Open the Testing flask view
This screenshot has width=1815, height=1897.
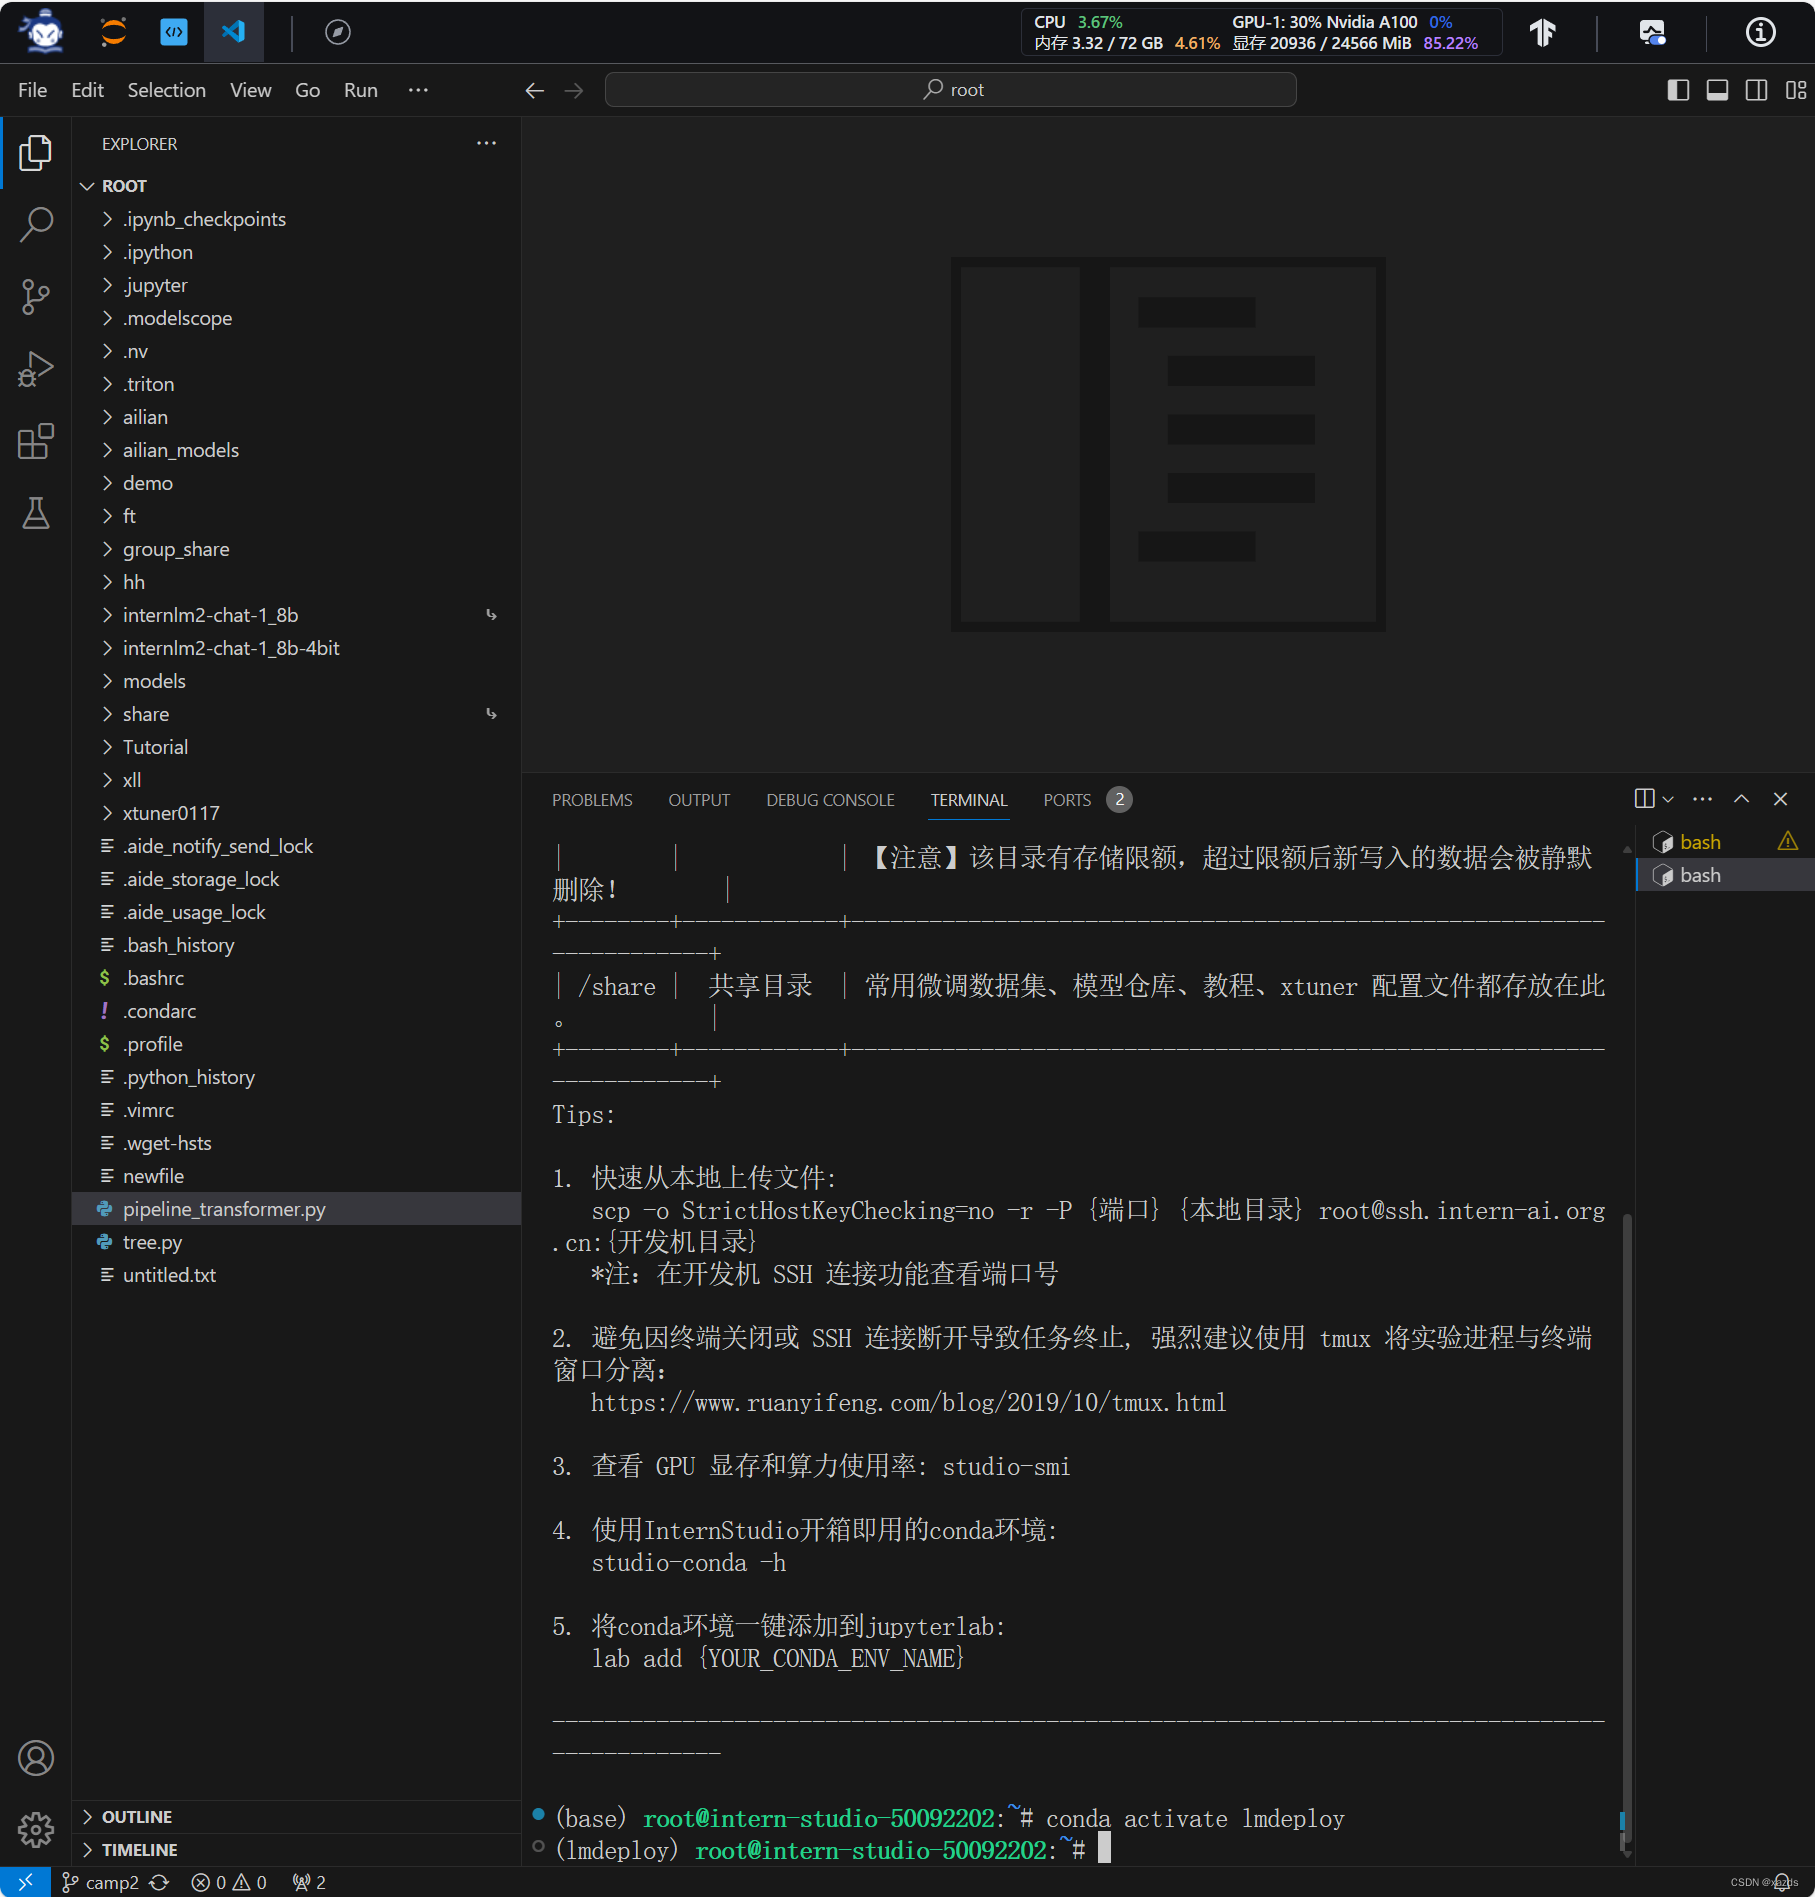(36, 513)
